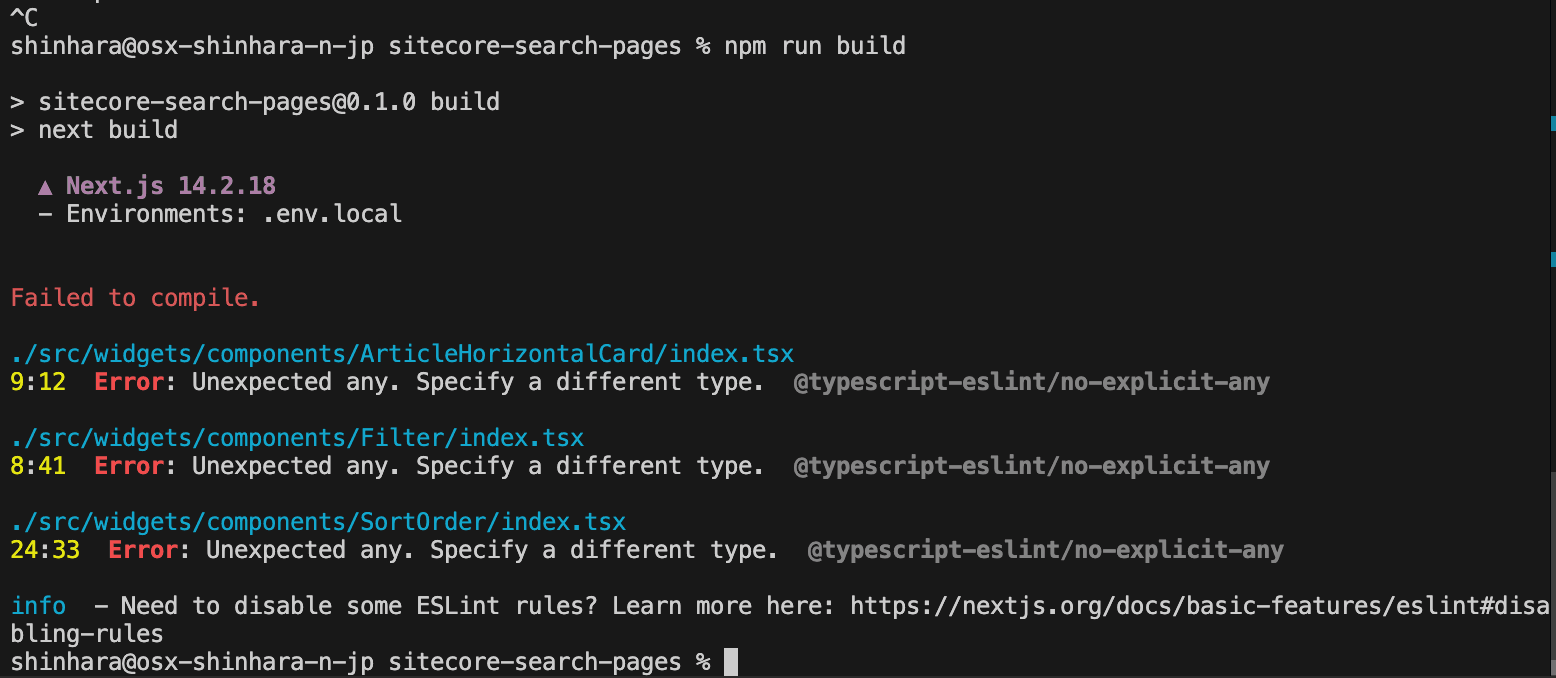
Task: Click the "Next.js 14.2.18" version text
Action: (170, 186)
